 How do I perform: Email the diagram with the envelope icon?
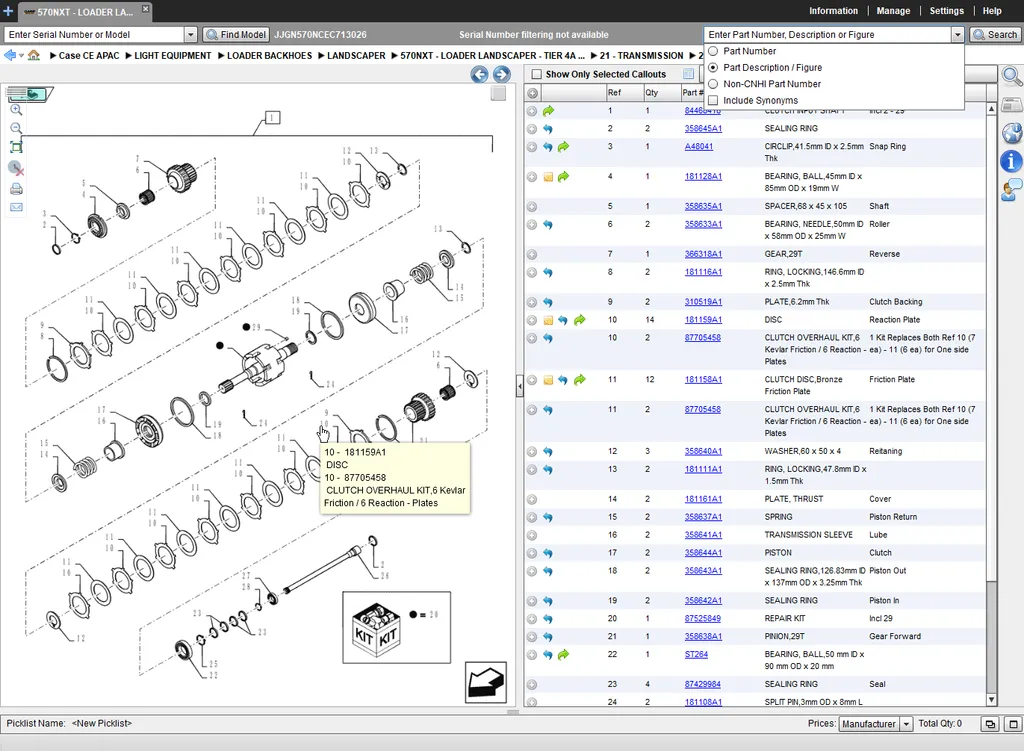(16, 207)
